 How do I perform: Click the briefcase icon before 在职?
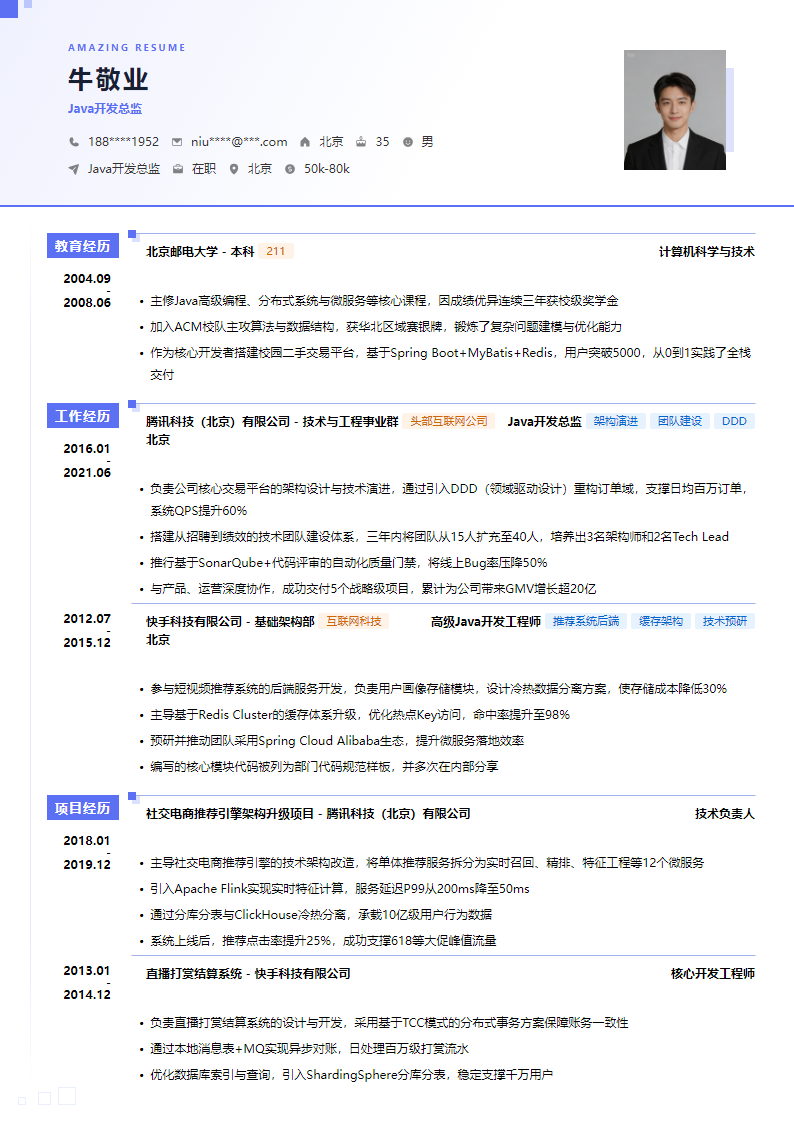178,169
